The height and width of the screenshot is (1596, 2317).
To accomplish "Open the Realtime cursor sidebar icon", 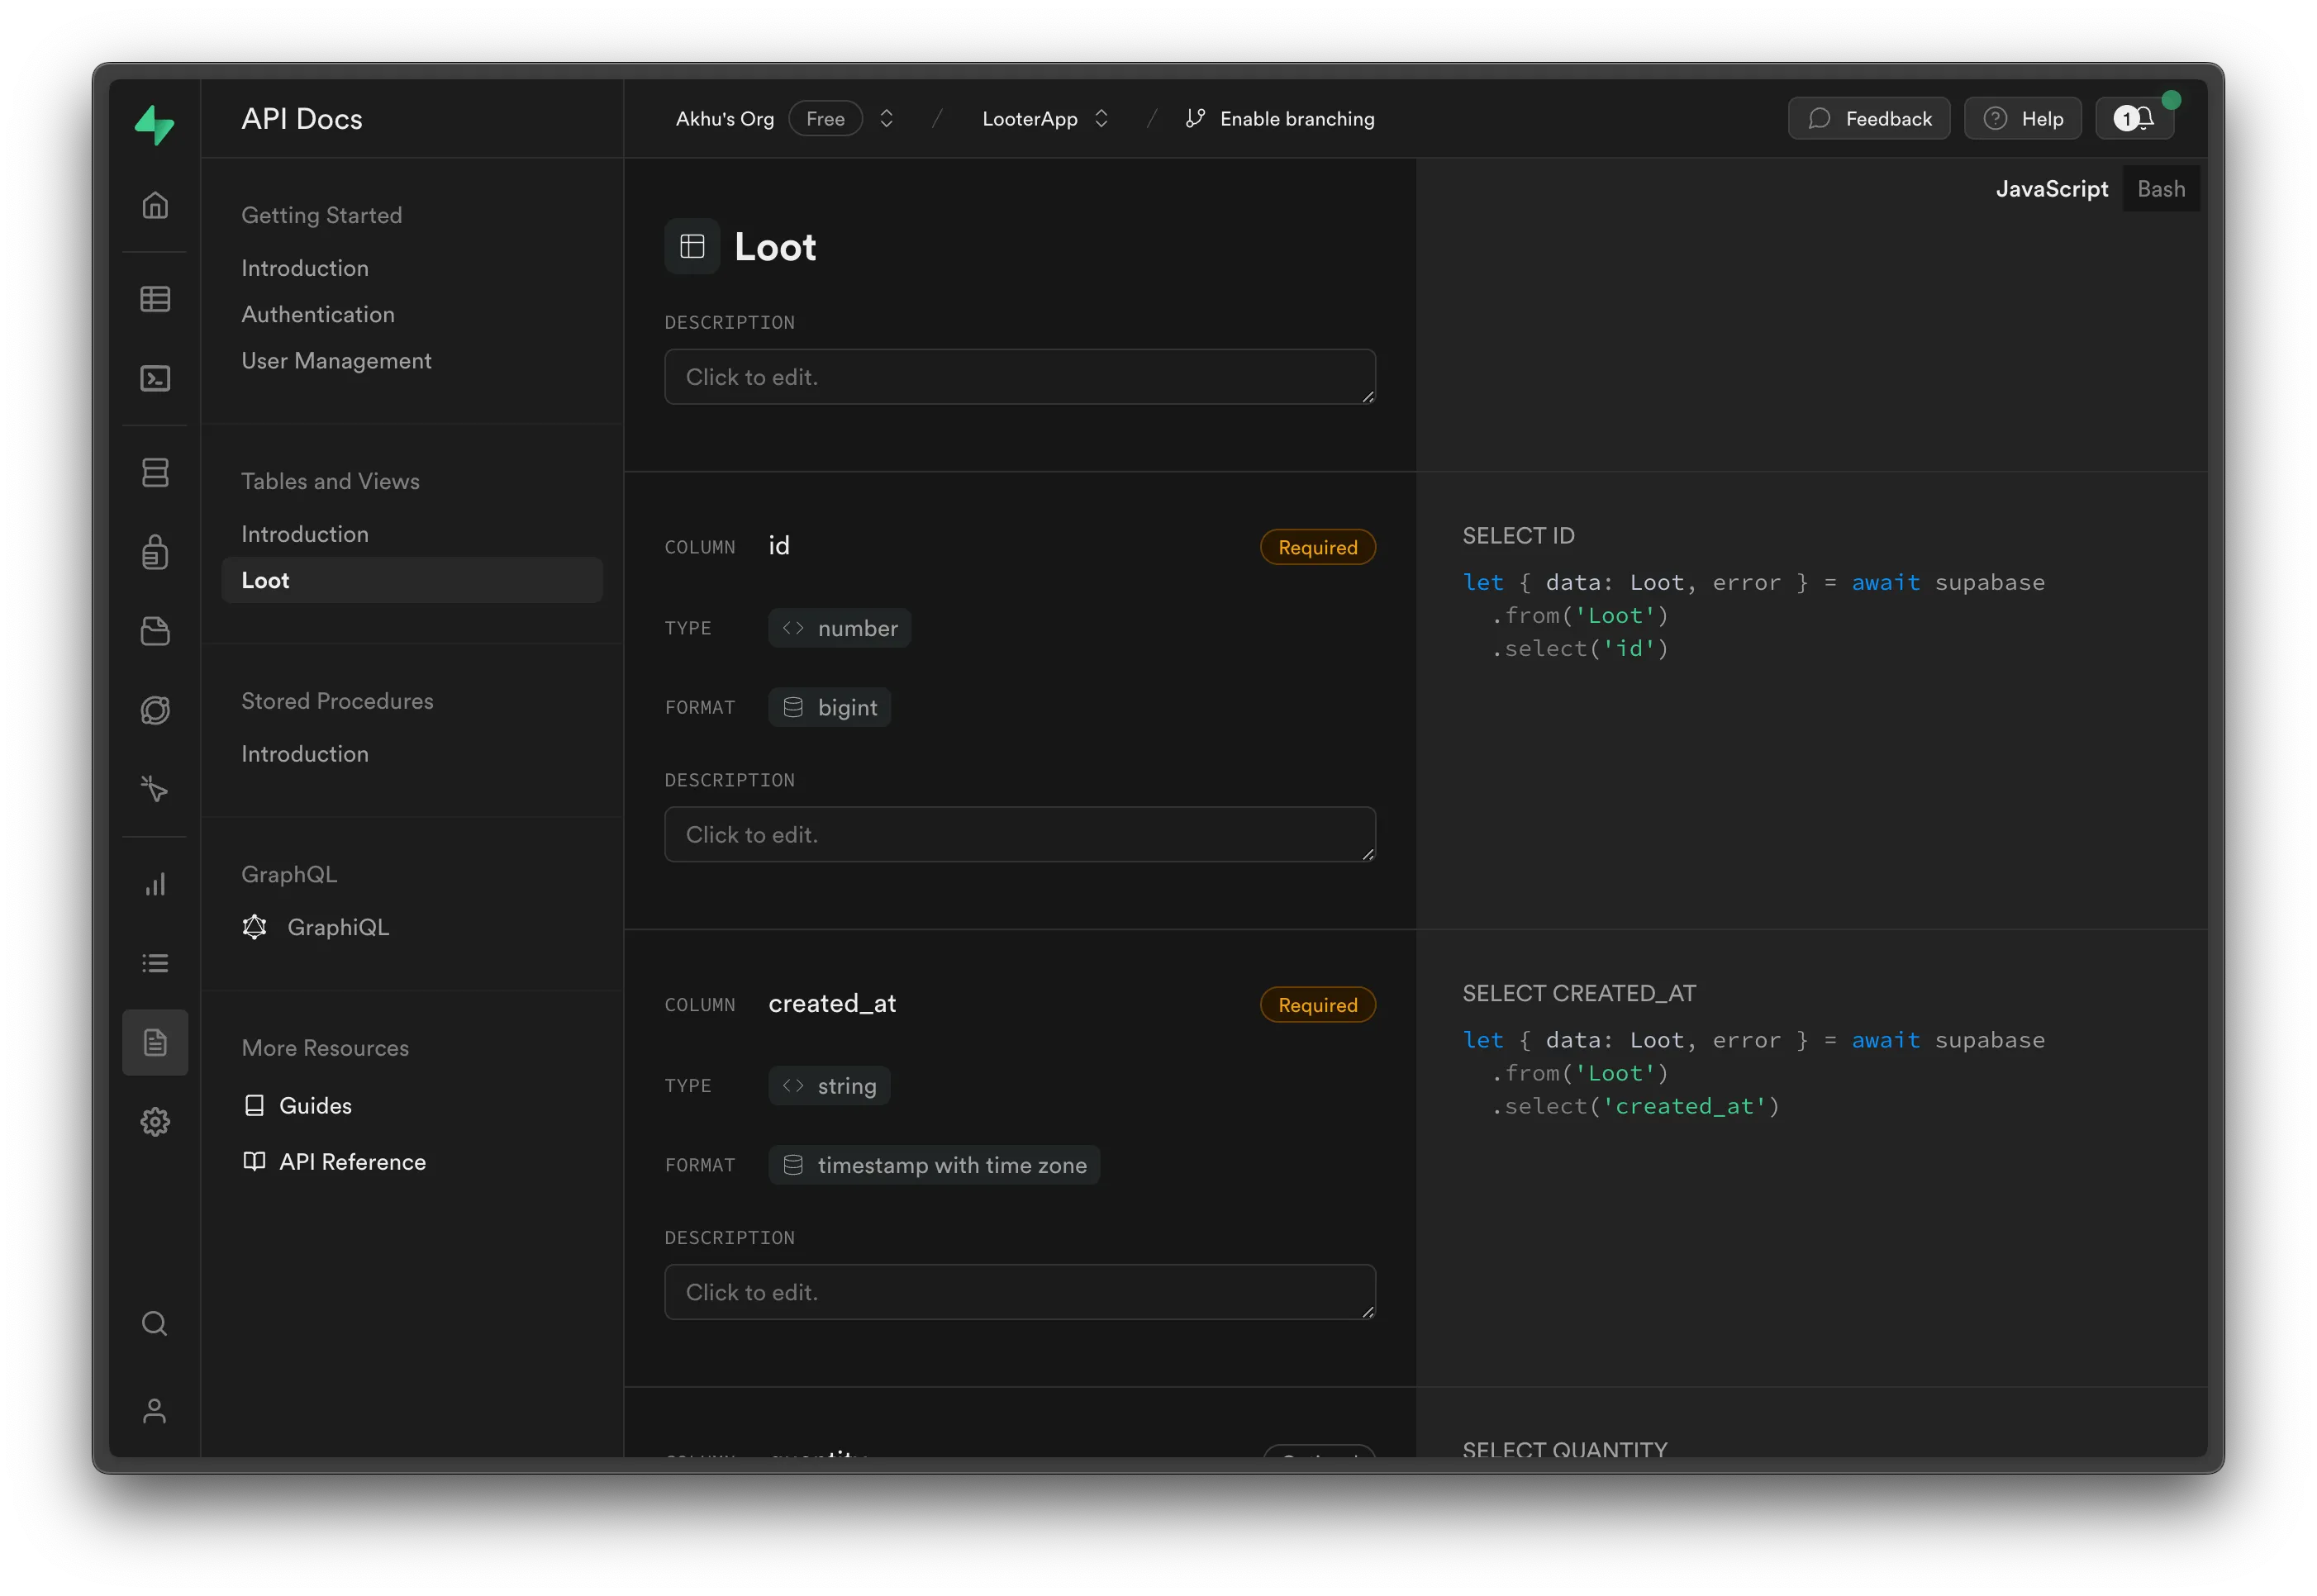I will [x=155, y=789].
